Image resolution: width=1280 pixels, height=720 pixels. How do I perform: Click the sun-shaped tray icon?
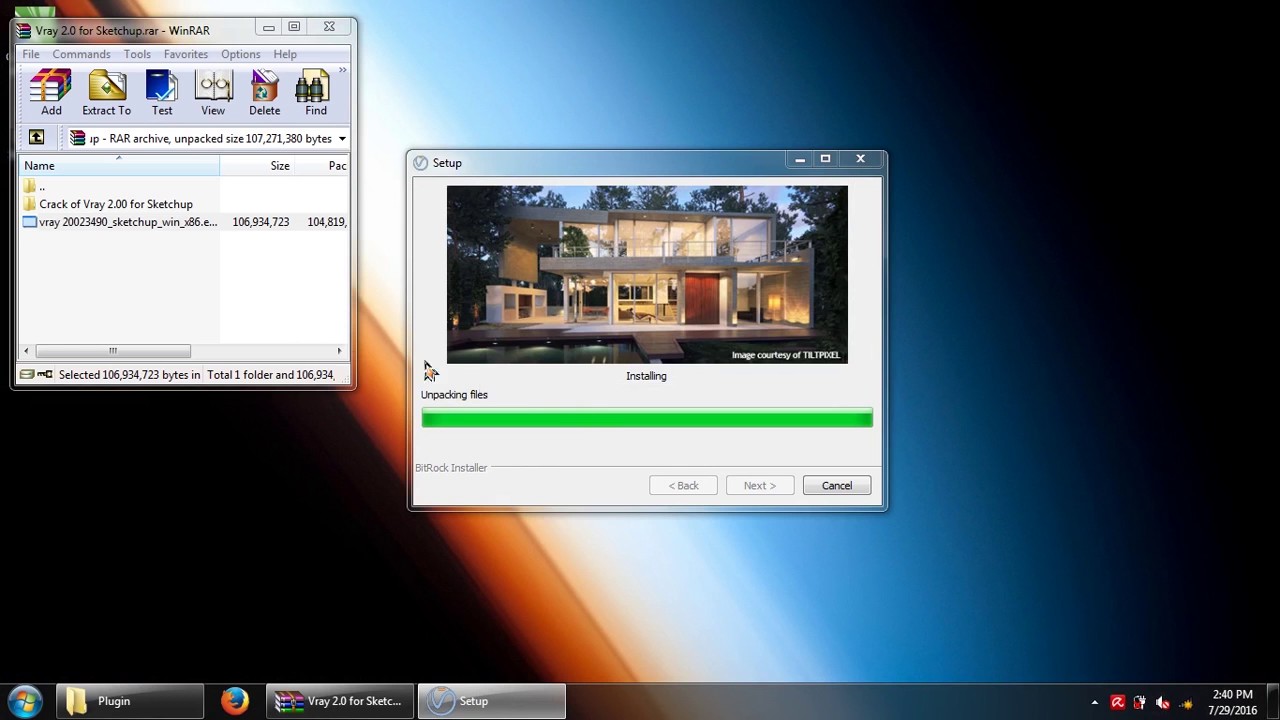[1186, 704]
